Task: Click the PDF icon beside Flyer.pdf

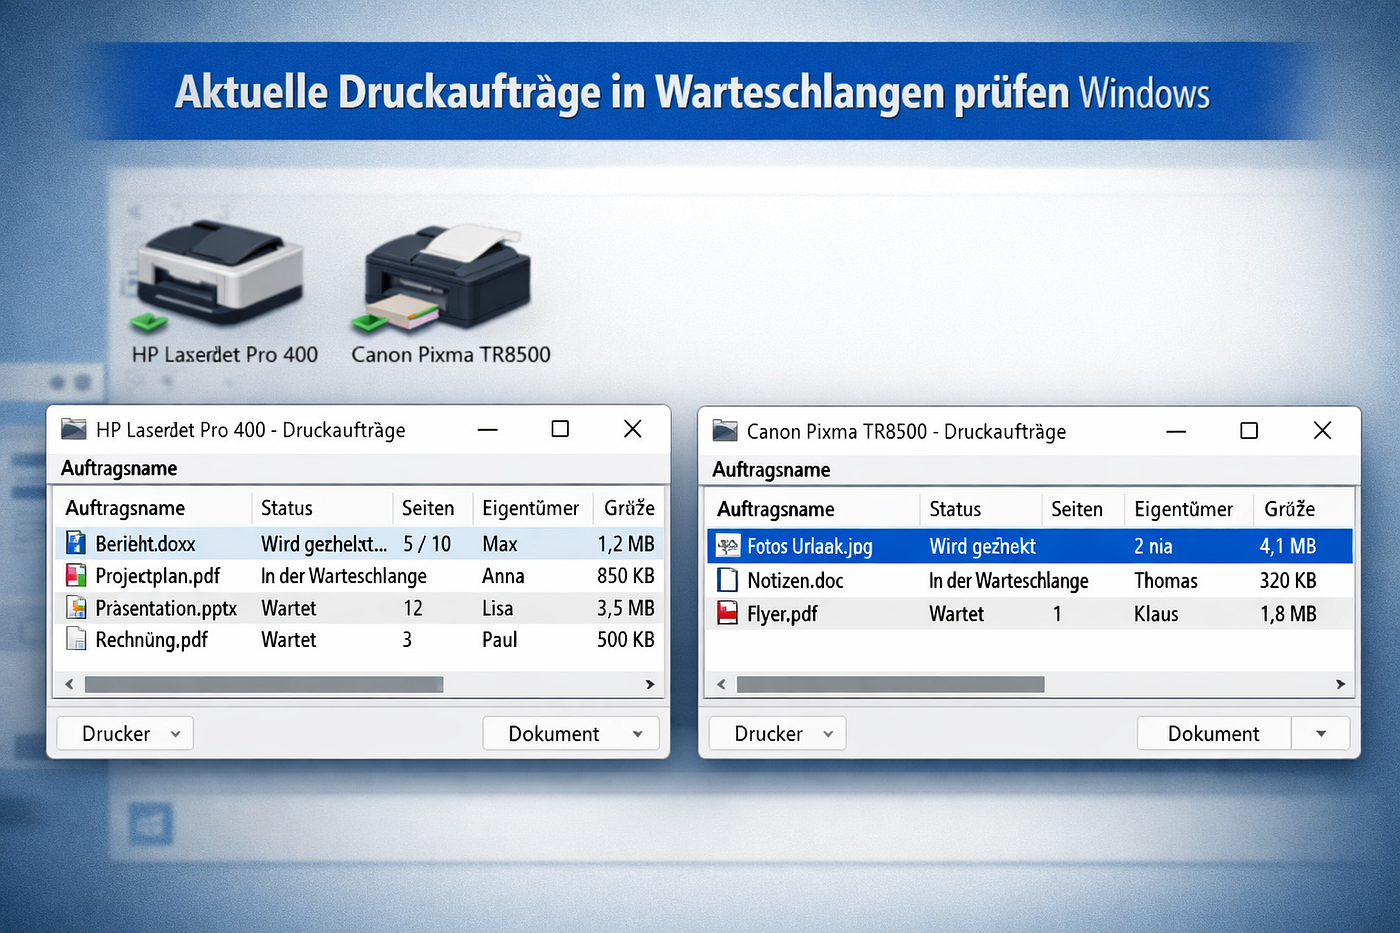Action: coord(728,614)
